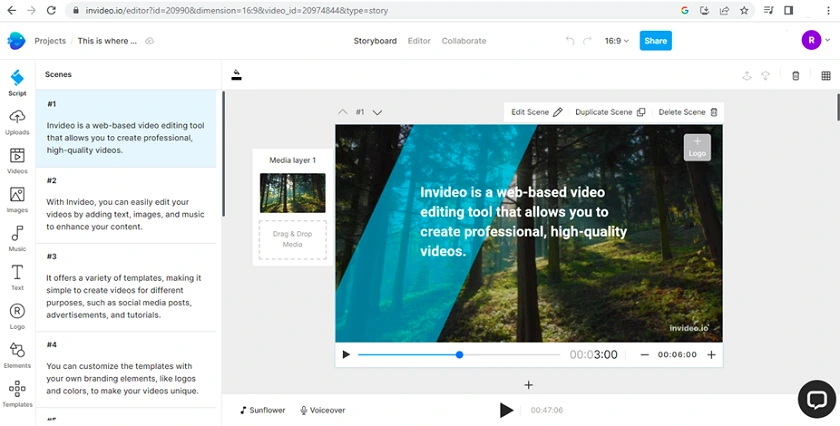Play the scene preview

(x=346, y=355)
